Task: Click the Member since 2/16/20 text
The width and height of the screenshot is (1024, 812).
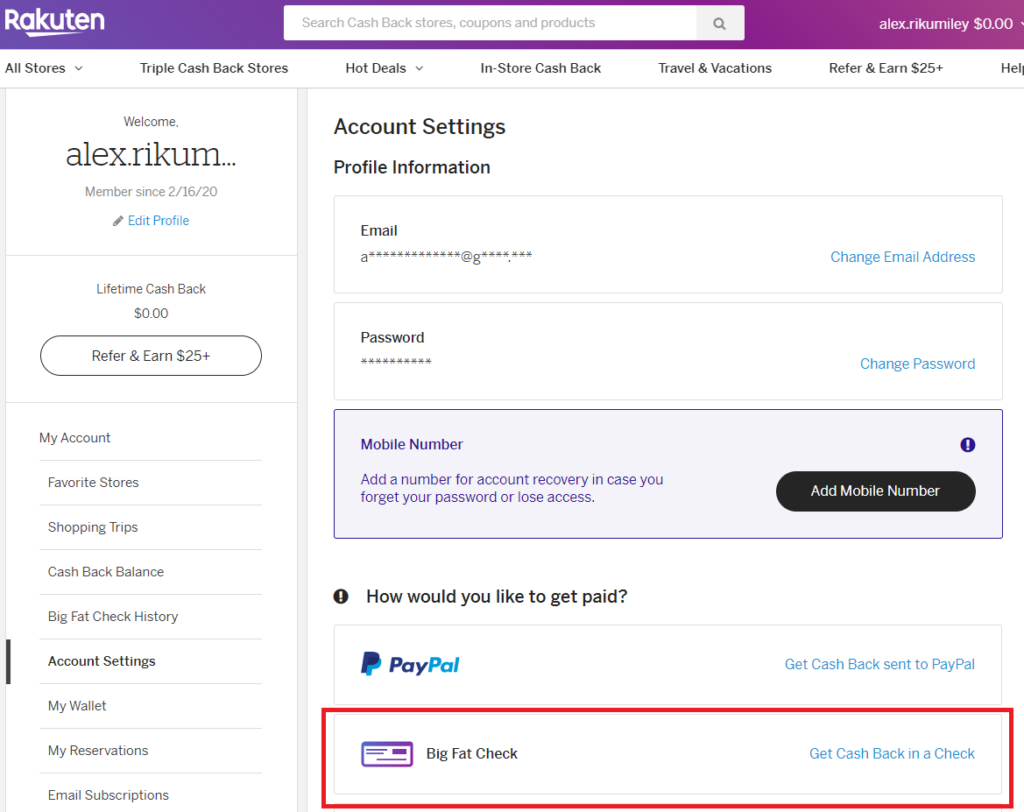Action: coord(151,191)
